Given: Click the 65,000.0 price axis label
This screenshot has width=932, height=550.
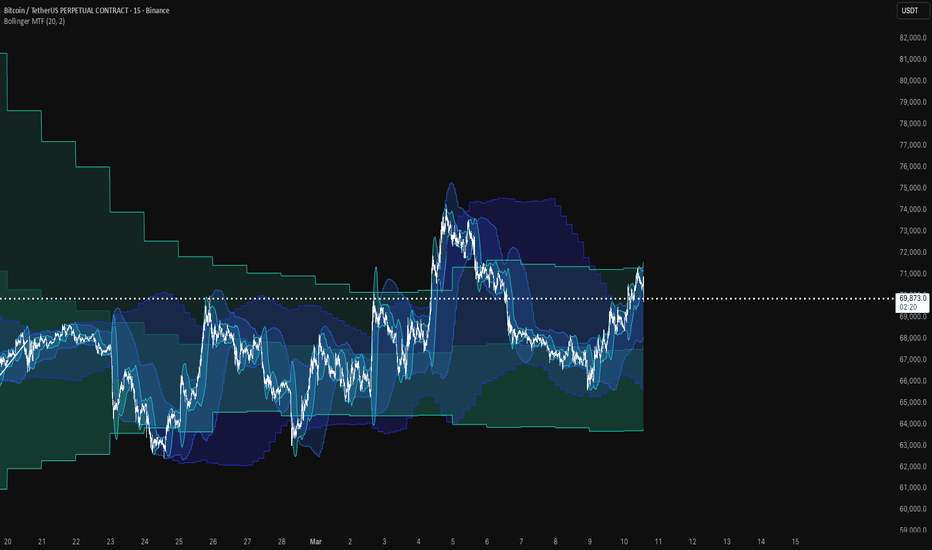Looking at the screenshot, I should [912, 402].
